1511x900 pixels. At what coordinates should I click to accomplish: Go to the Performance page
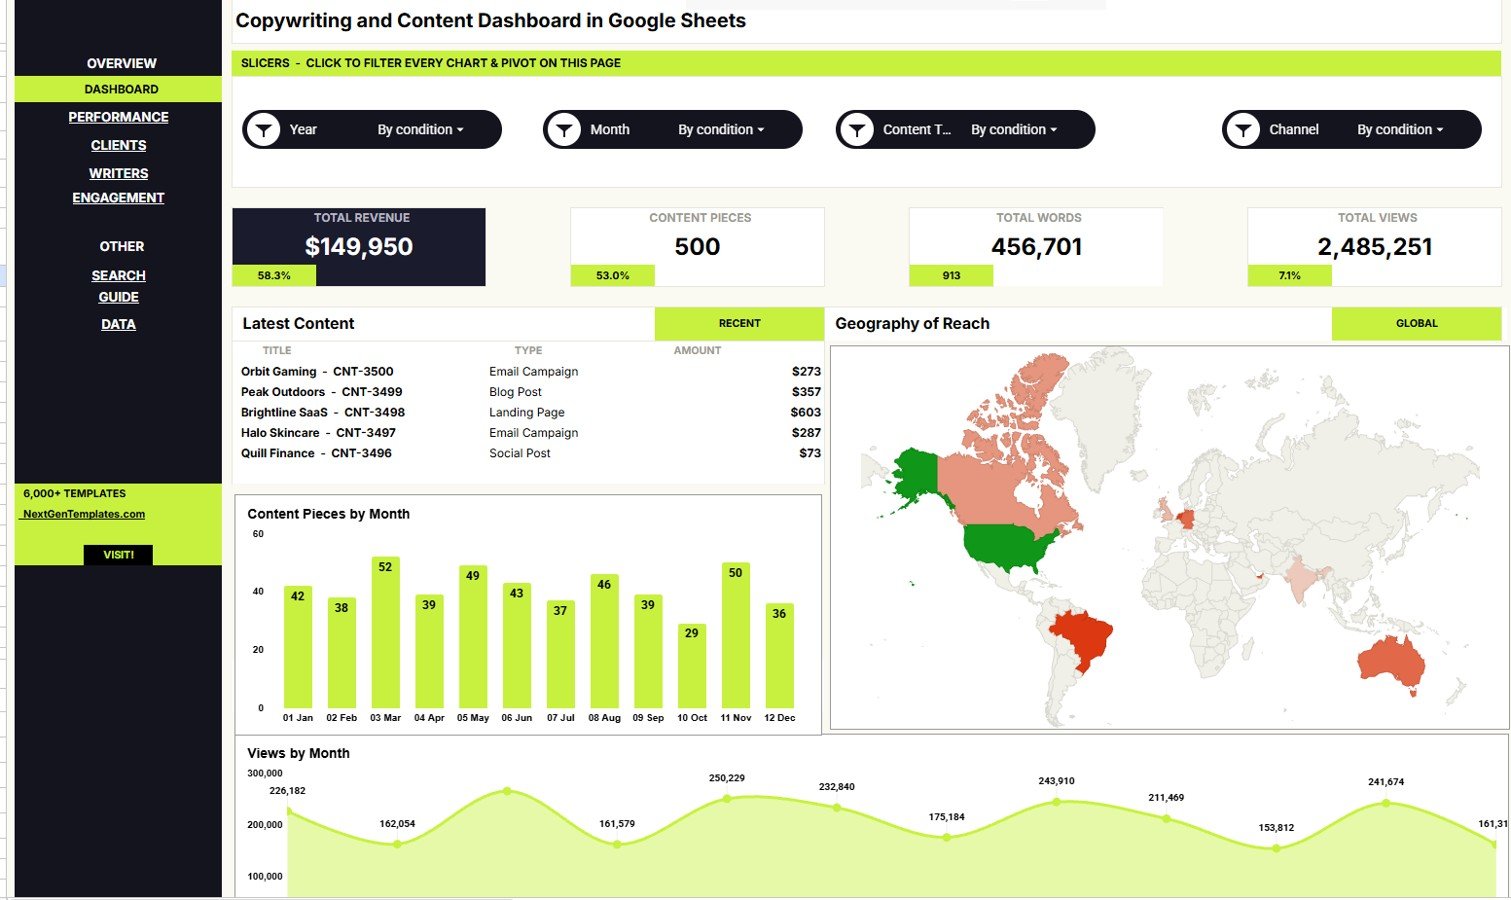click(118, 117)
